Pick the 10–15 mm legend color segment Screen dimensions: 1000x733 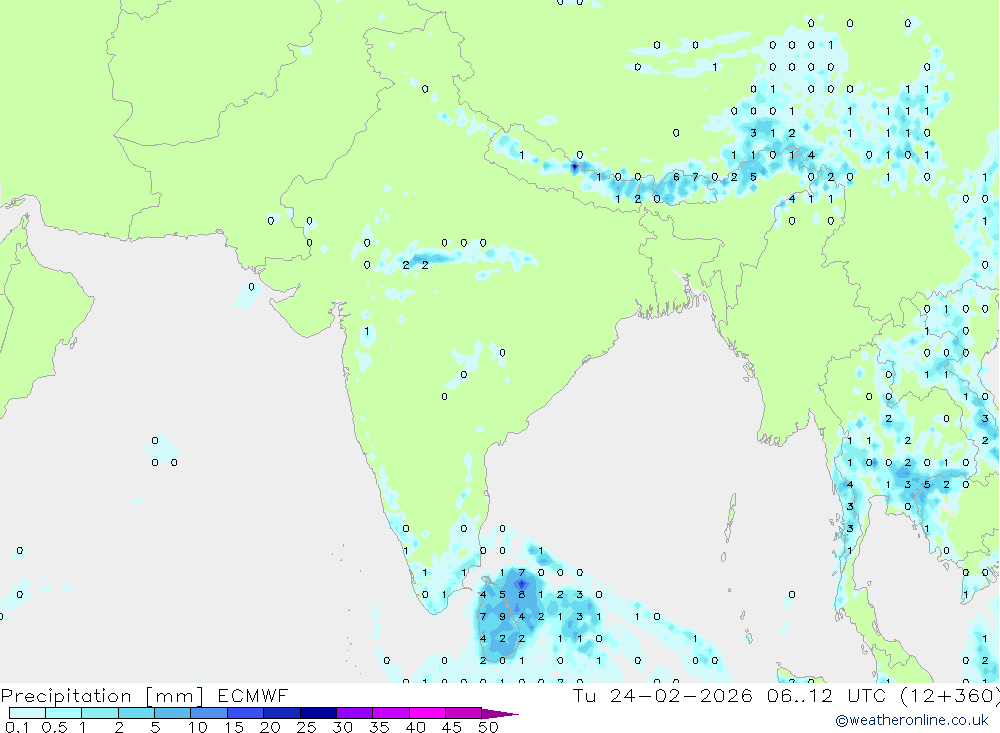pyautogui.click(x=209, y=713)
